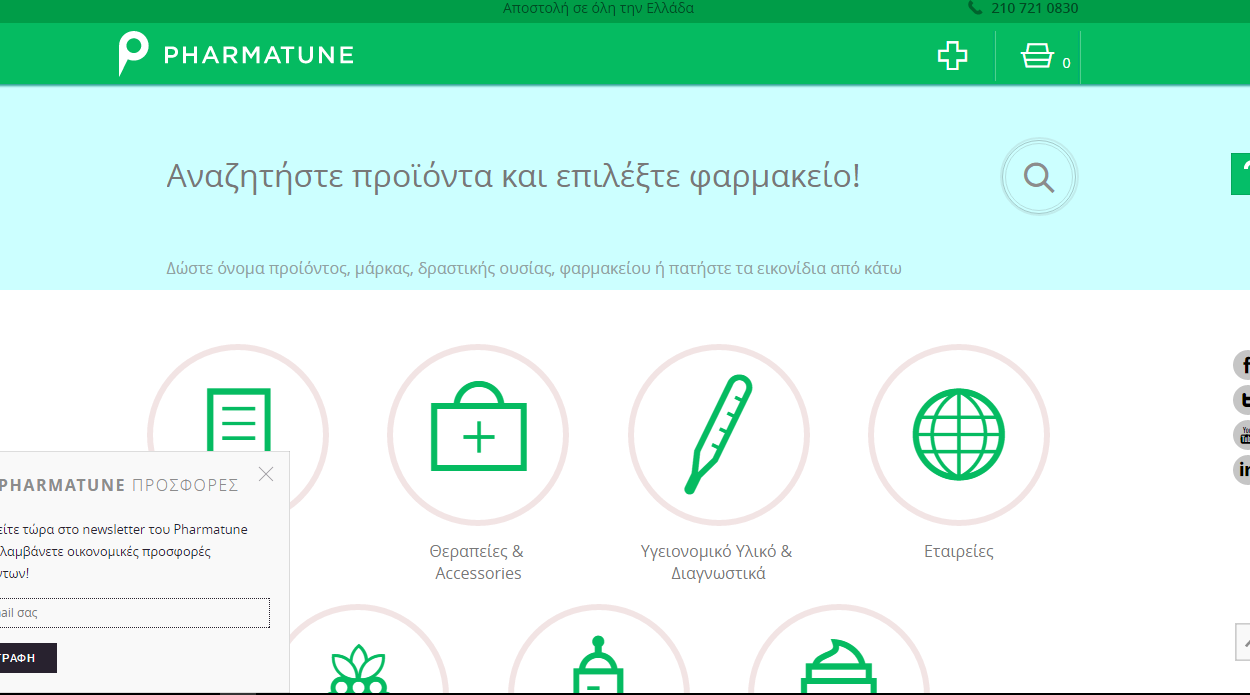The image size is (1250, 695).
Task: Select the globe Εταιρείες icon
Action: point(958,435)
